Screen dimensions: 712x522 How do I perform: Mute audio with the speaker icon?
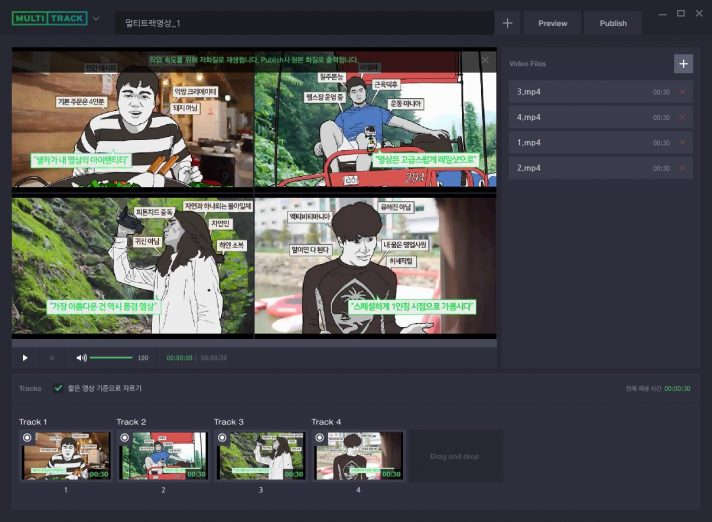pyautogui.click(x=81, y=357)
